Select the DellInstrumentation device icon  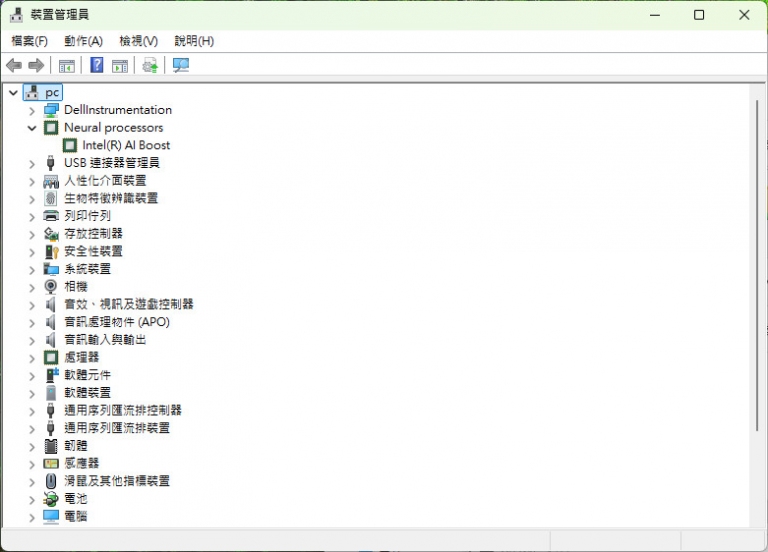coord(51,110)
